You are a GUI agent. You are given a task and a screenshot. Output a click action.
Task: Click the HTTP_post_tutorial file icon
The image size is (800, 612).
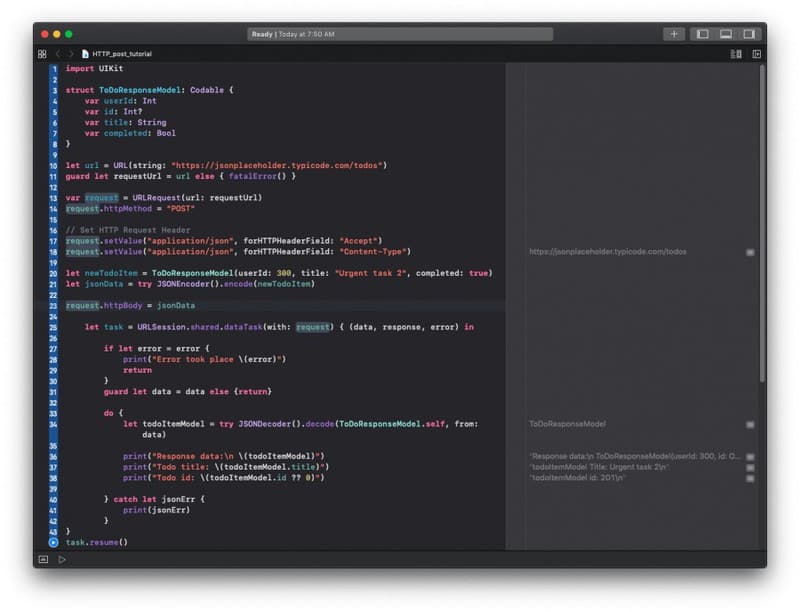click(x=84, y=52)
